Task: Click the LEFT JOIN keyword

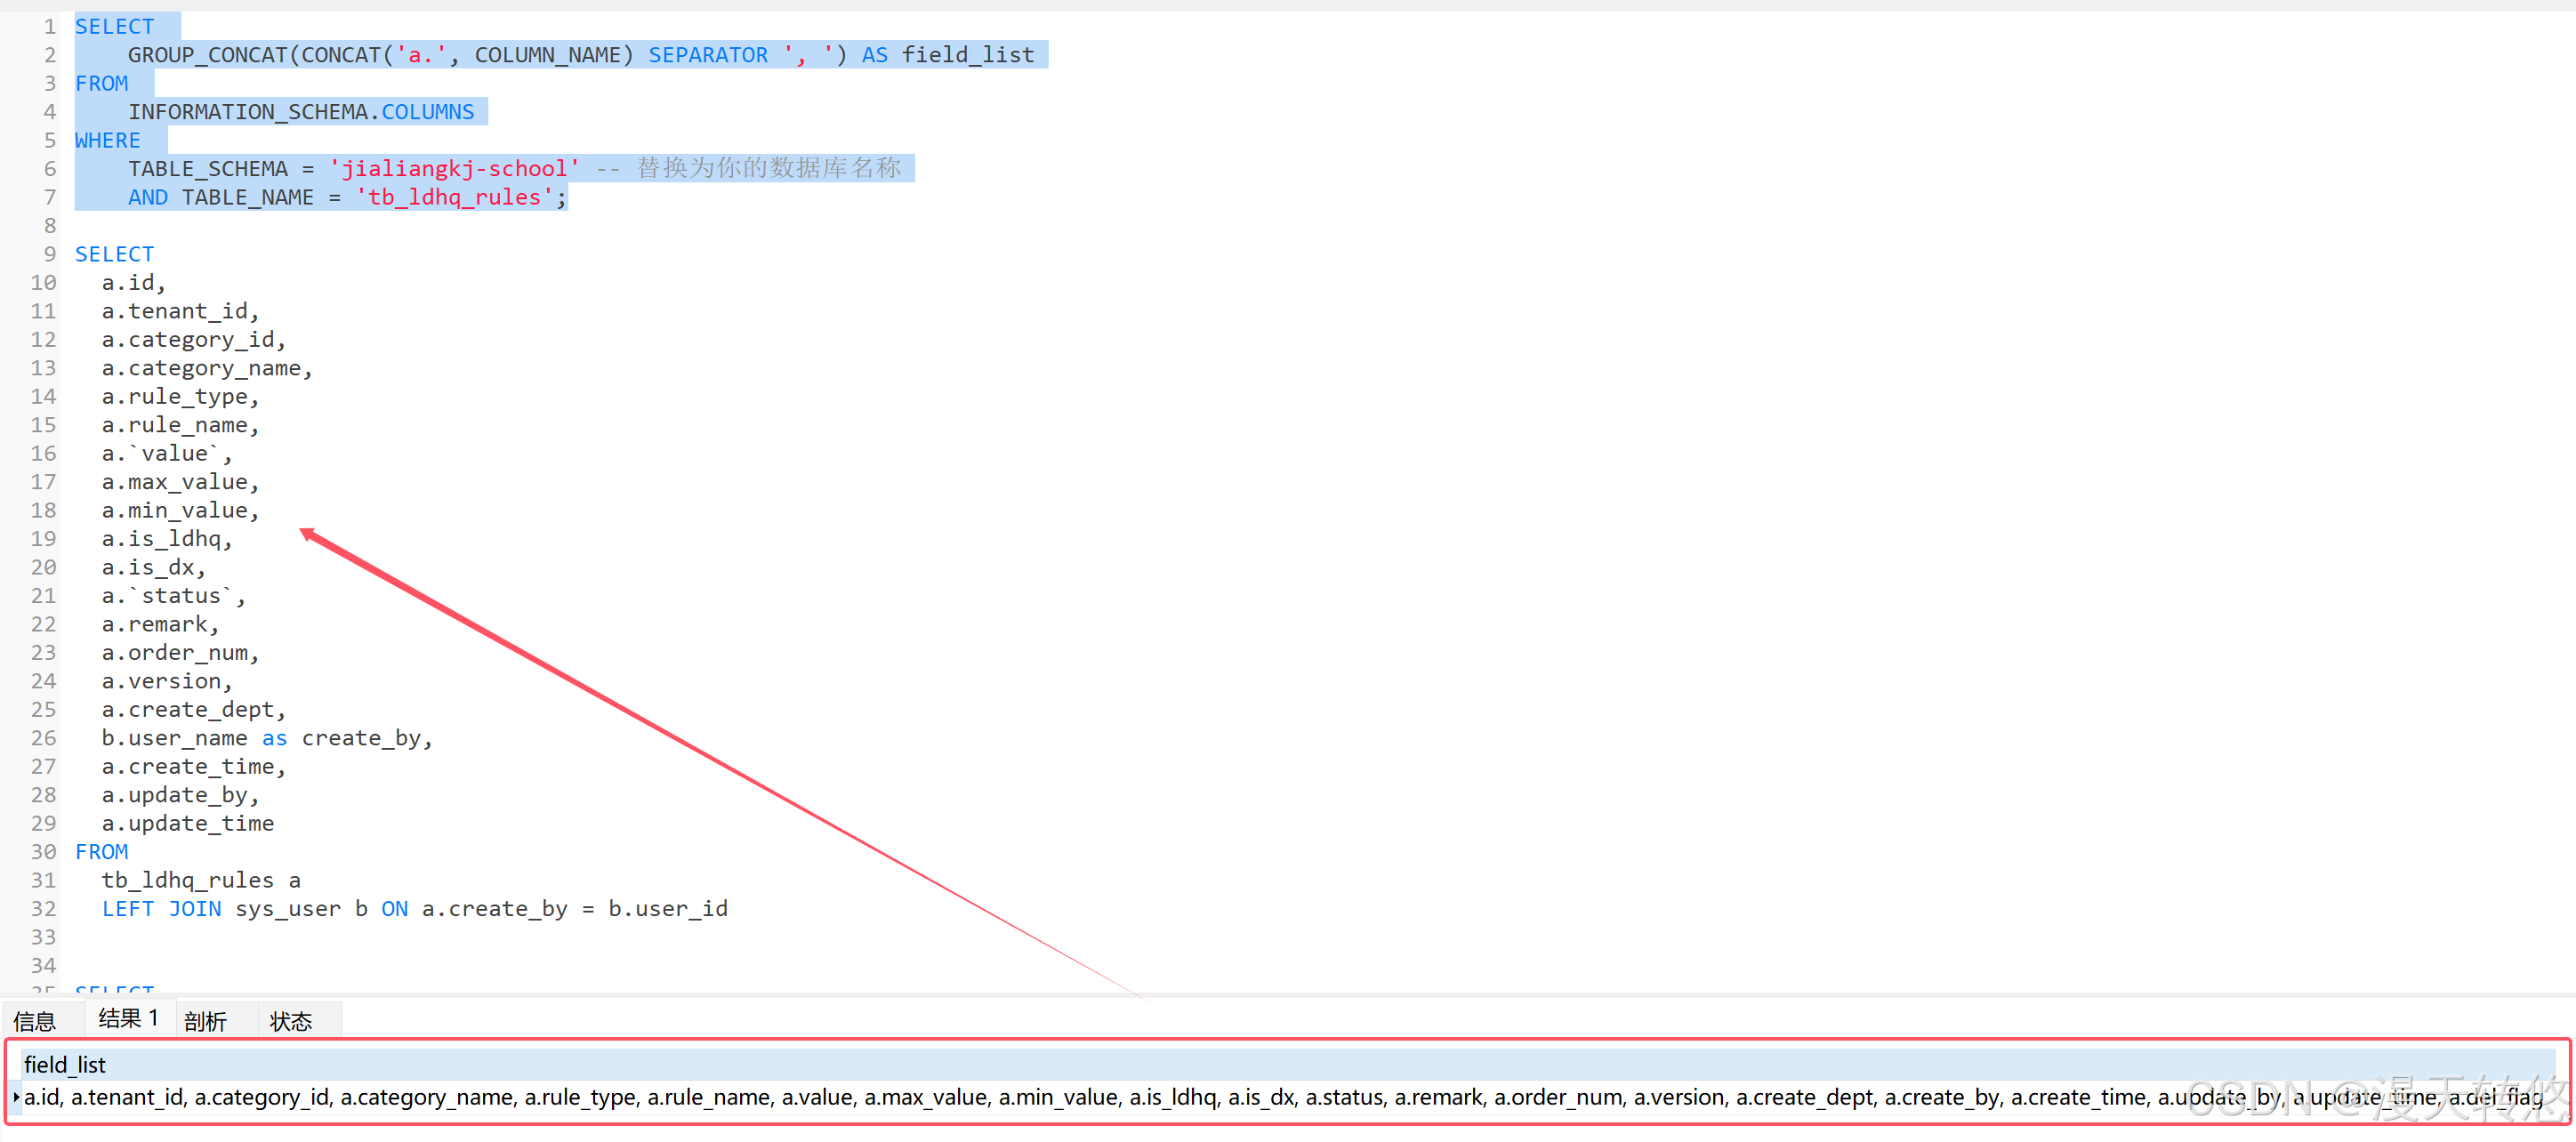Action: (x=162, y=909)
